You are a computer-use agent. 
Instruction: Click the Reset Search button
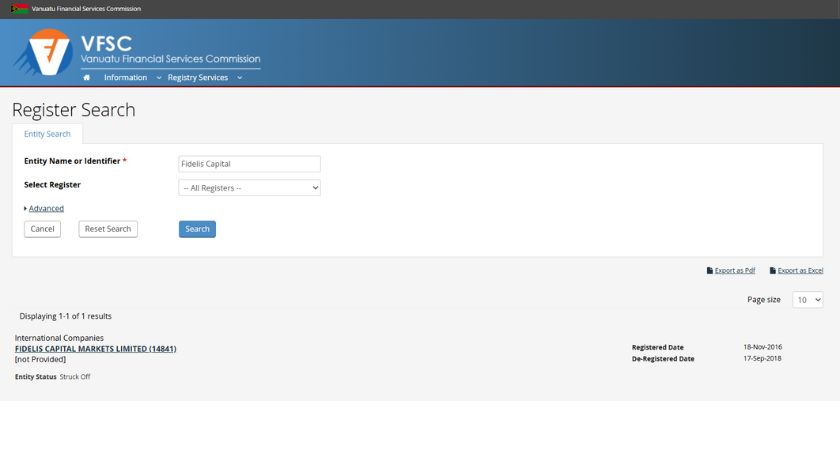108,229
